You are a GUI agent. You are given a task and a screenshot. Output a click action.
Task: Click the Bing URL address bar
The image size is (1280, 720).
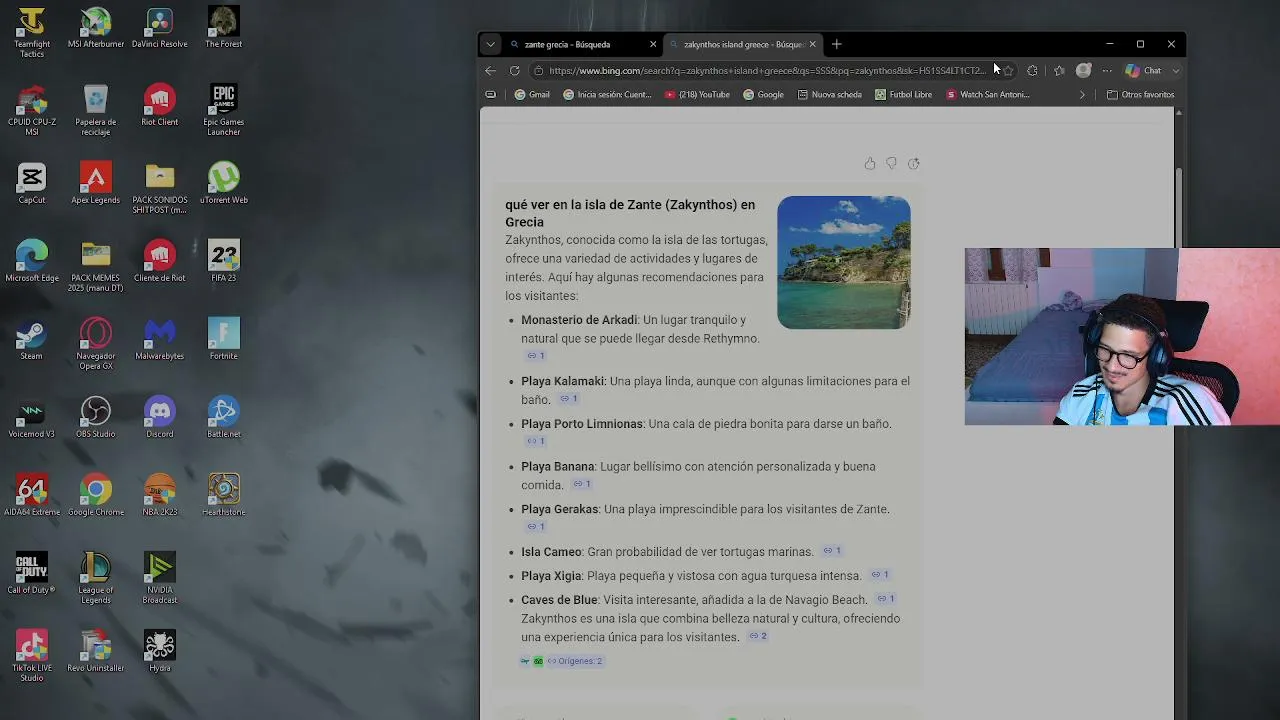point(765,71)
